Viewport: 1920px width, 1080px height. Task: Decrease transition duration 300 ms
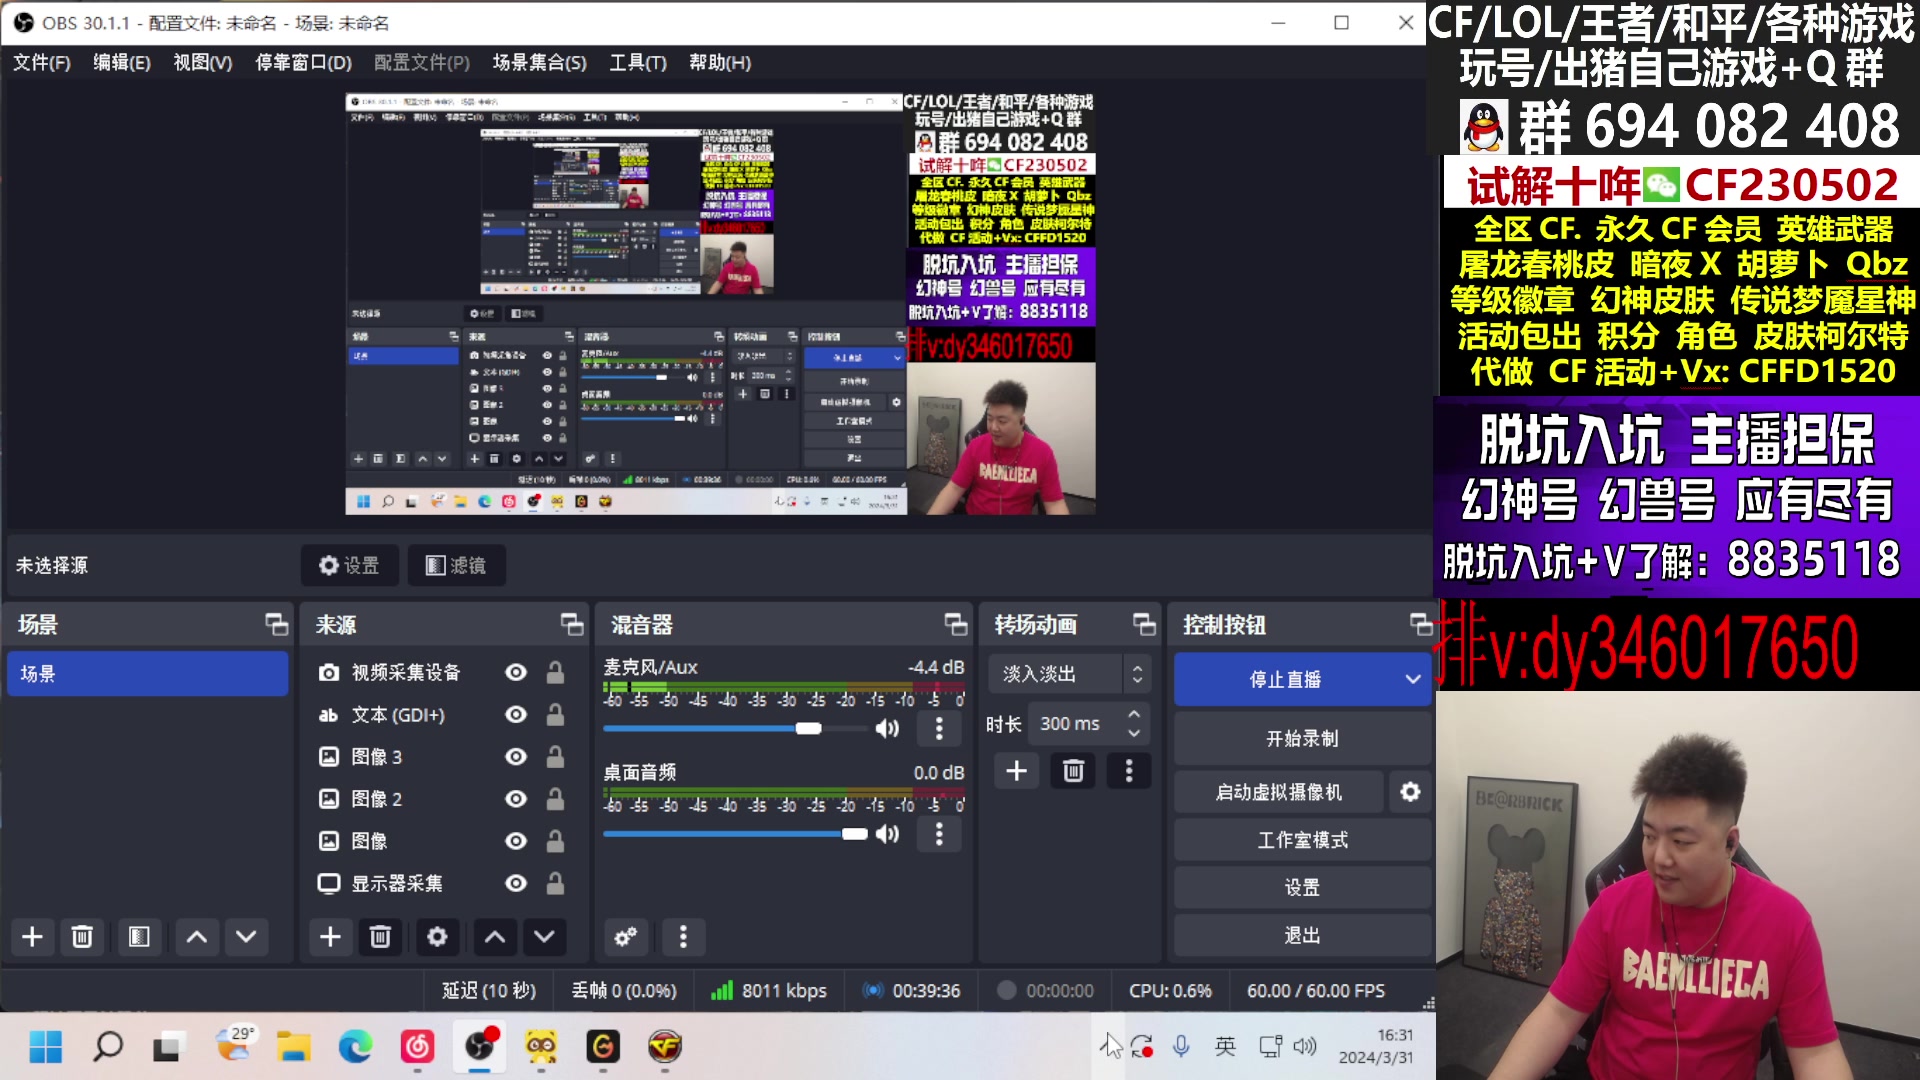[x=1134, y=733]
